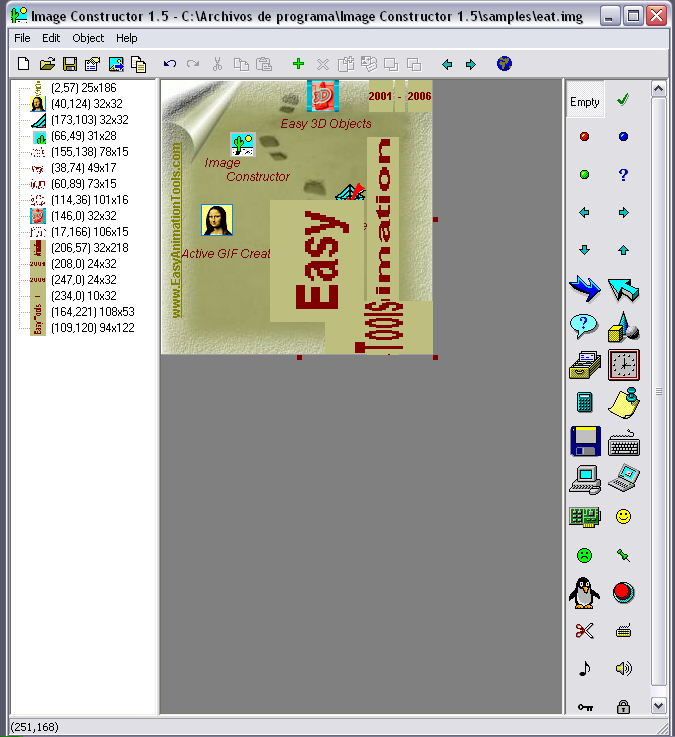Click the library vertical scrollbar thumb
This screenshot has height=737, width=675.
click(659, 392)
